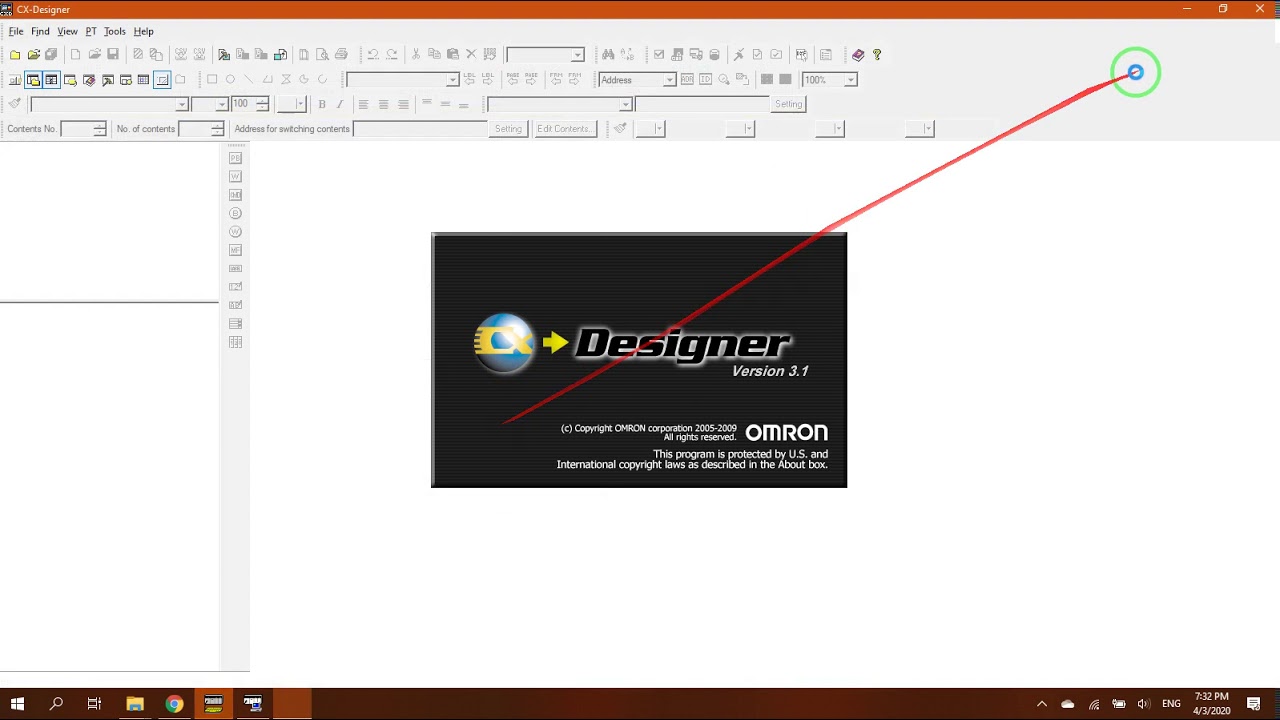The width and height of the screenshot is (1280, 720).
Task: Toggle Italic text formatting
Action: 340,104
